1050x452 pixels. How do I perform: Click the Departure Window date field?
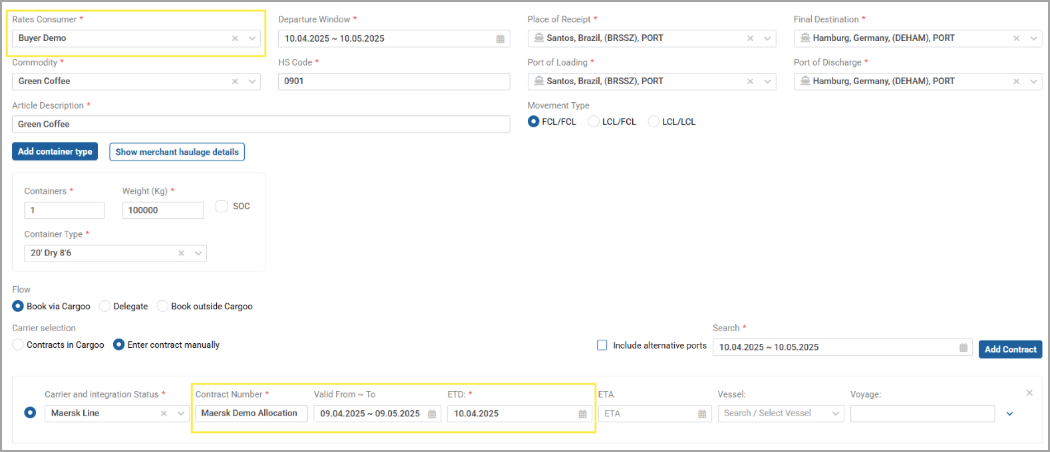394,39
